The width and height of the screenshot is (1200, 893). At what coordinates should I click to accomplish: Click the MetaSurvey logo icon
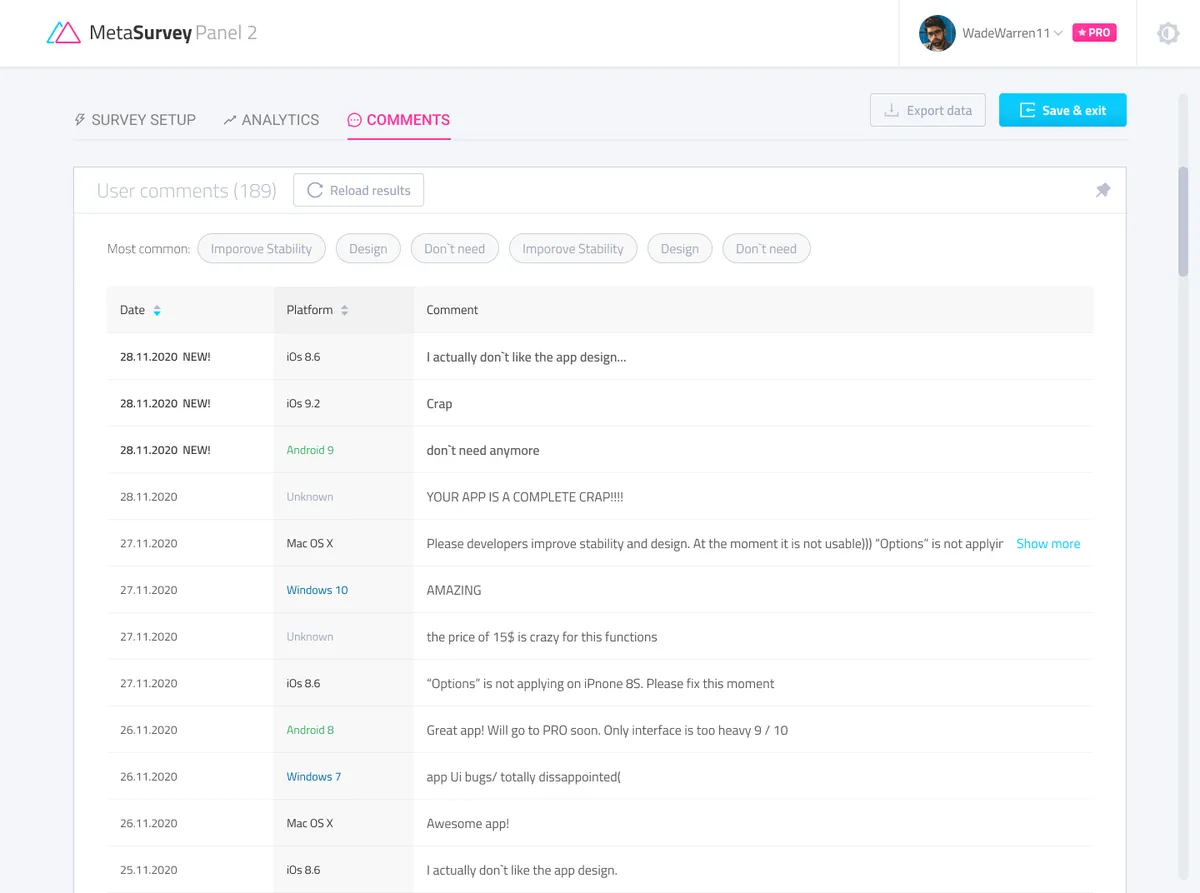63,33
